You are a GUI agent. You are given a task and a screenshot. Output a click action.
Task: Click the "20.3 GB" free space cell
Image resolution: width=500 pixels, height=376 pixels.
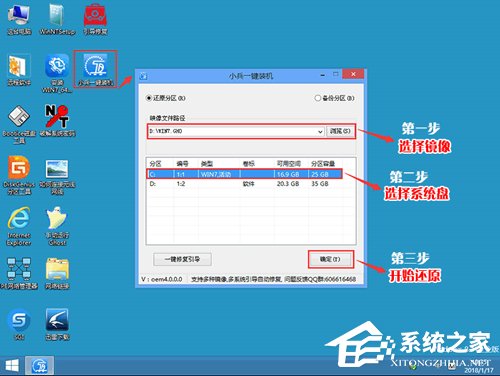pyautogui.click(x=288, y=184)
